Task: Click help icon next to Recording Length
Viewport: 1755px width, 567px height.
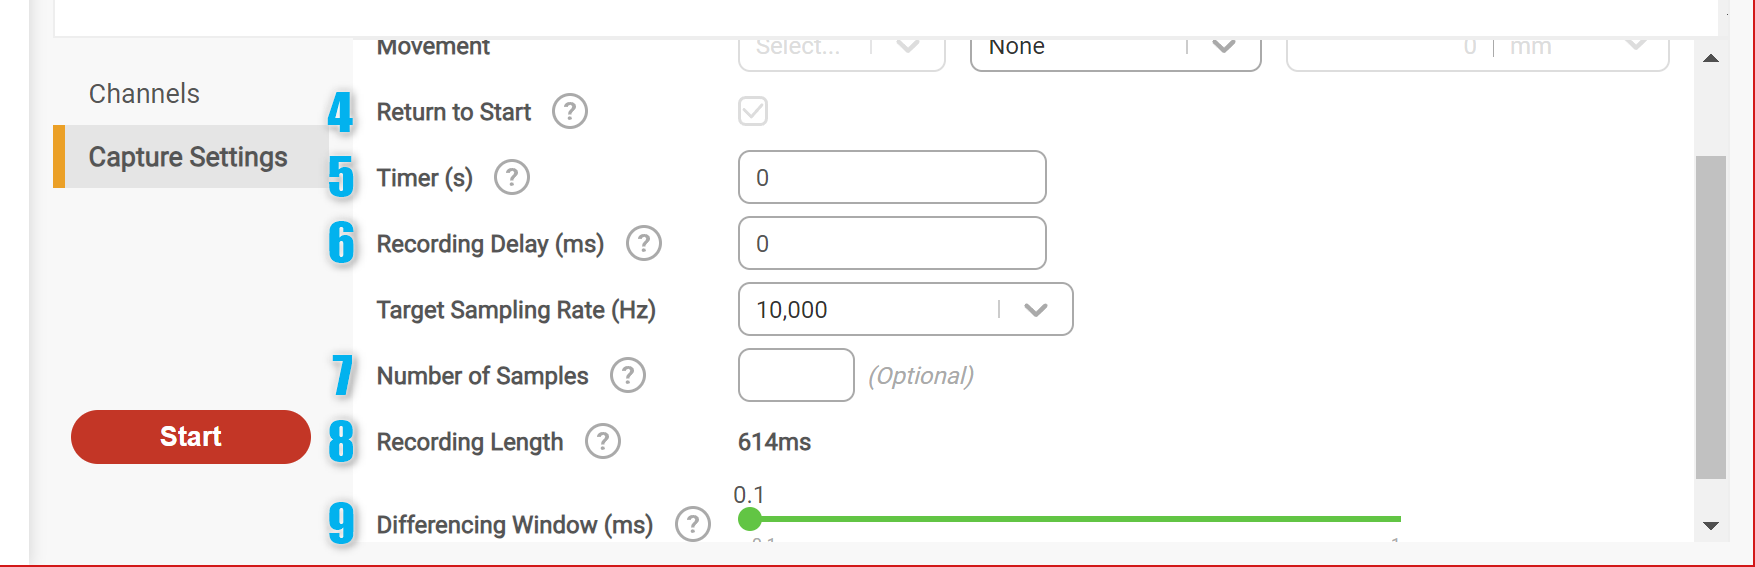Action: [x=603, y=441]
